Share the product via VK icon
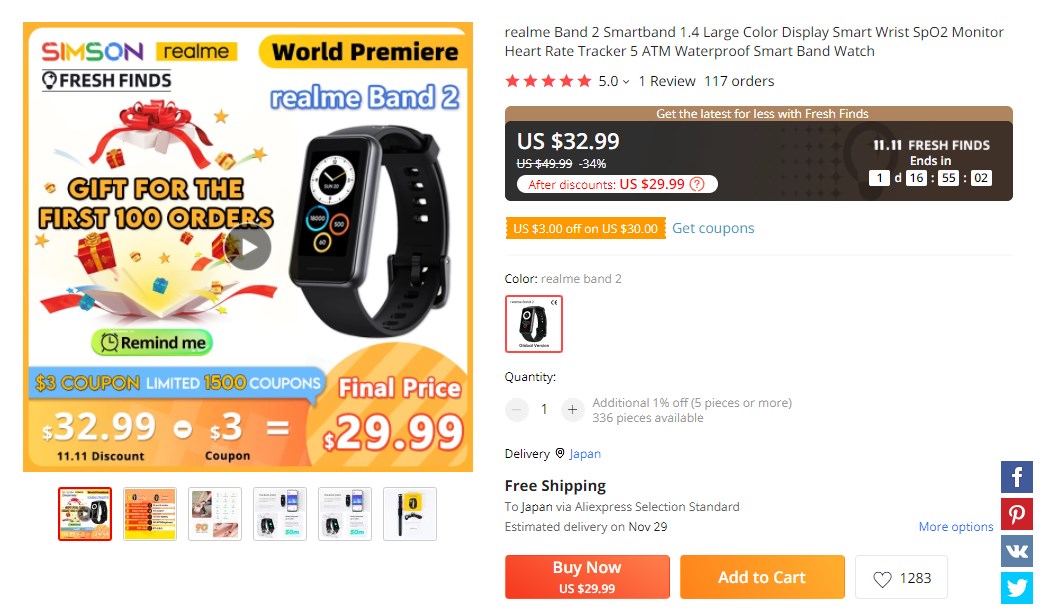Viewport: 1049px width, 609px height. (x=1016, y=551)
